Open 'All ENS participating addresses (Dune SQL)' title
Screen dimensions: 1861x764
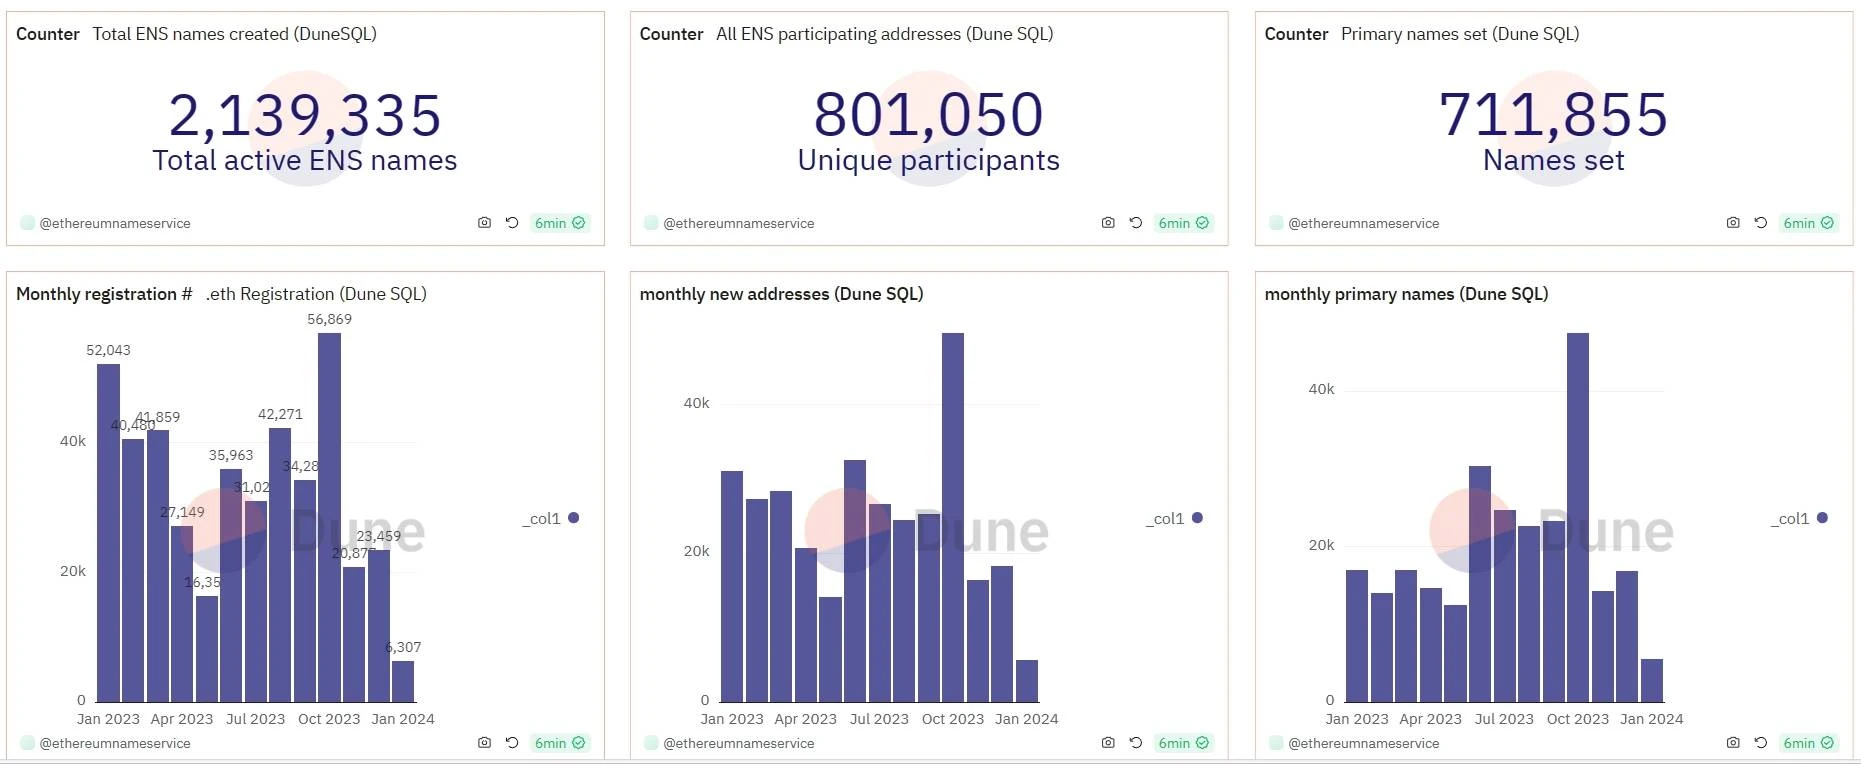click(x=885, y=34)
